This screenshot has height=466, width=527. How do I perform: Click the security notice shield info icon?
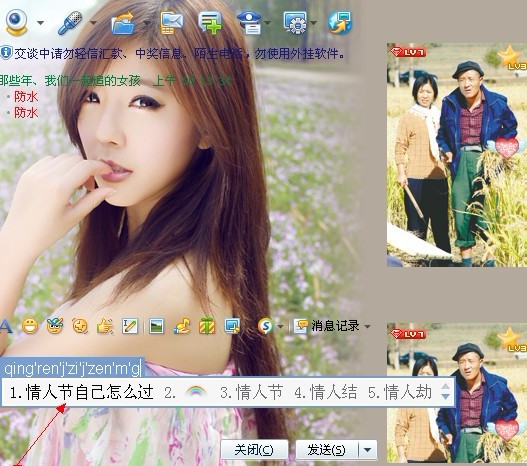coord(6,53)
